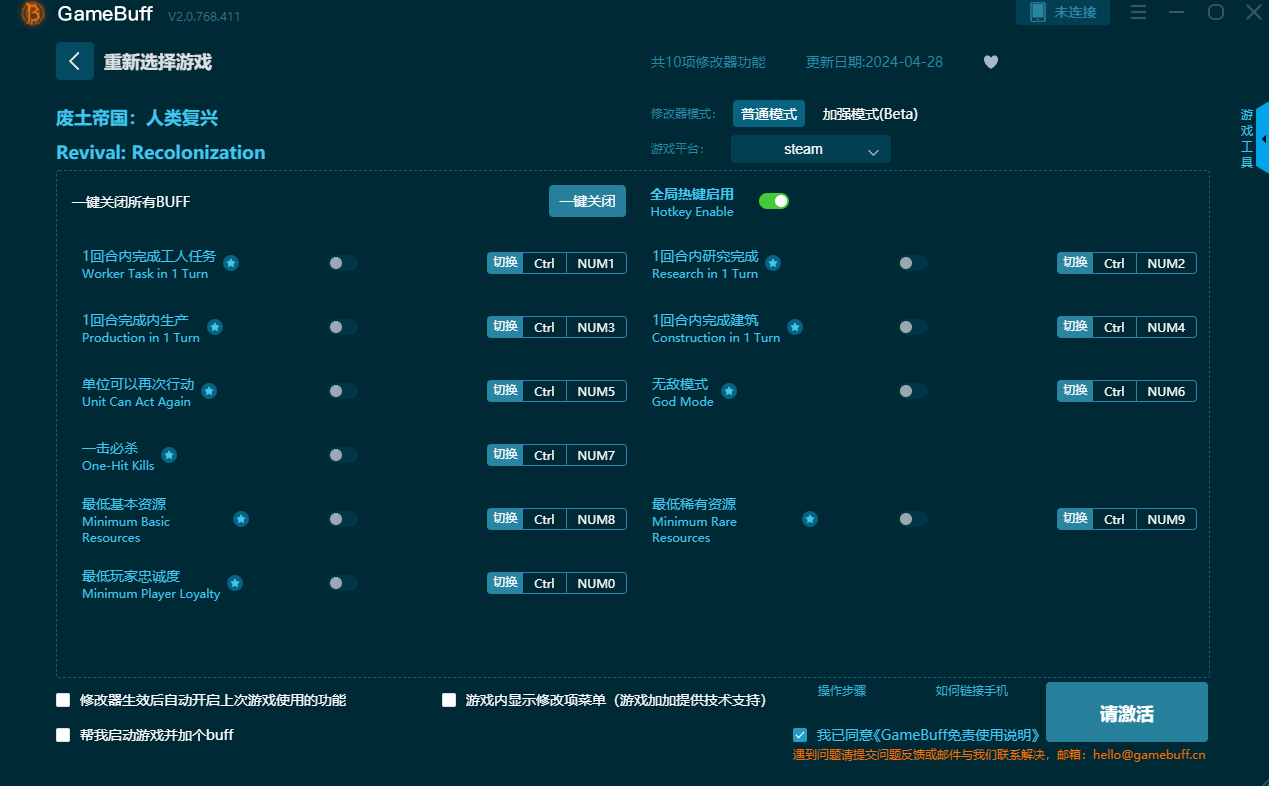Click 切换 button for NUM5 hotkey
This screenshot has height=786, width=1269.
(505, 391)
